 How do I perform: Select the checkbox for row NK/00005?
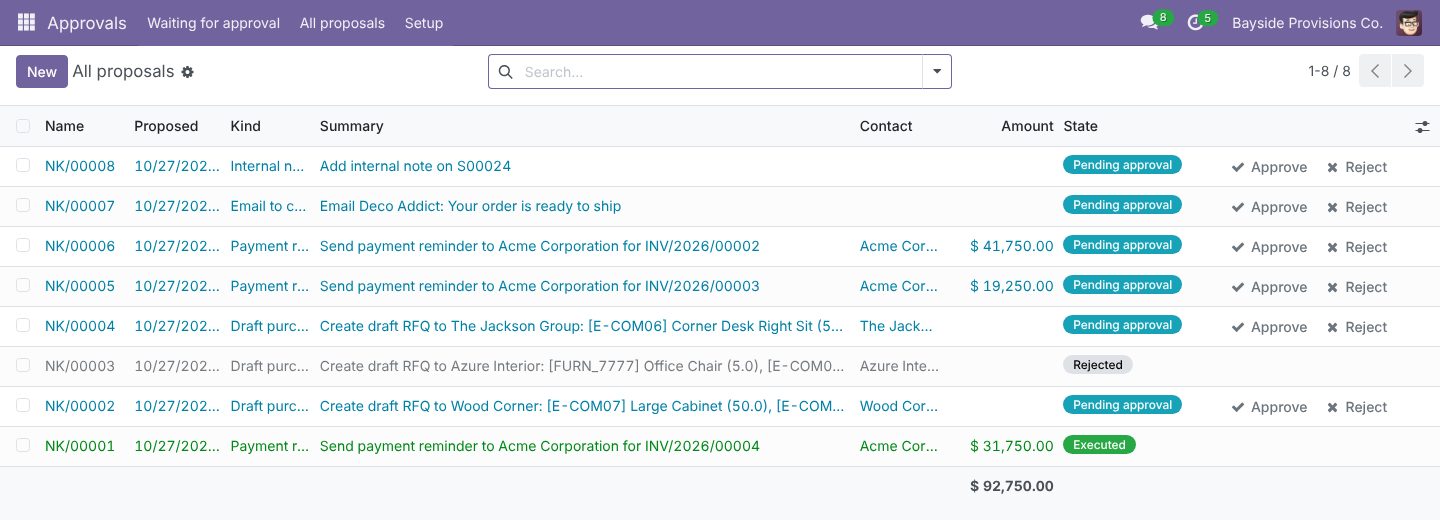23,286
